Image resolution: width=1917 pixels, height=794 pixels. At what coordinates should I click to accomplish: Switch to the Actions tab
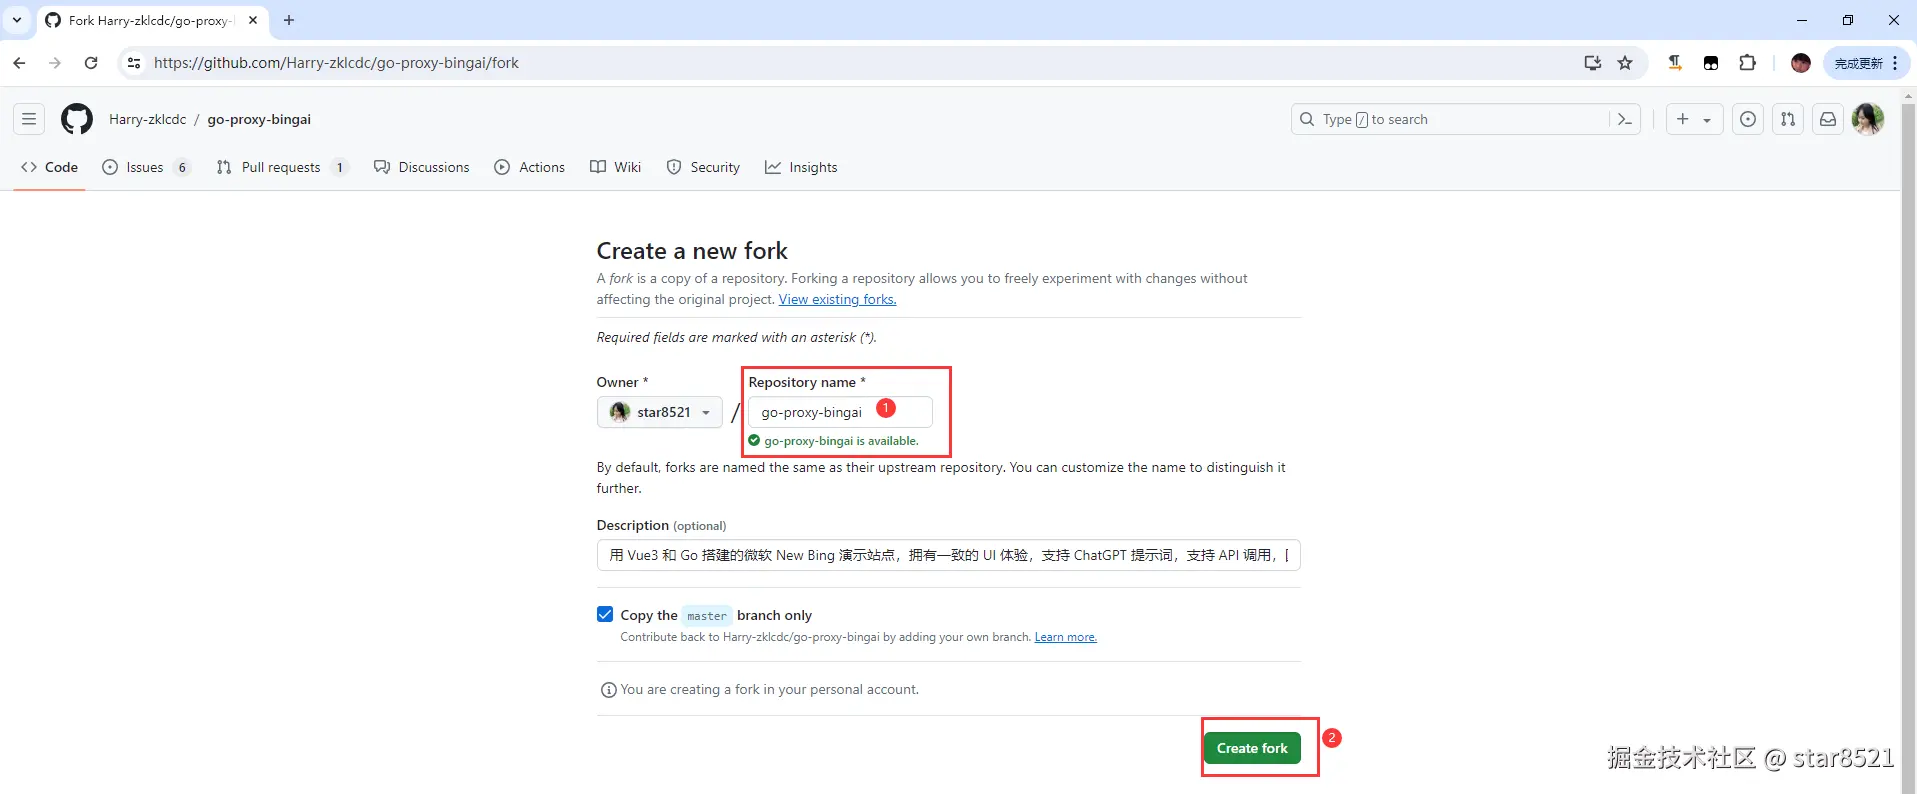530,167
